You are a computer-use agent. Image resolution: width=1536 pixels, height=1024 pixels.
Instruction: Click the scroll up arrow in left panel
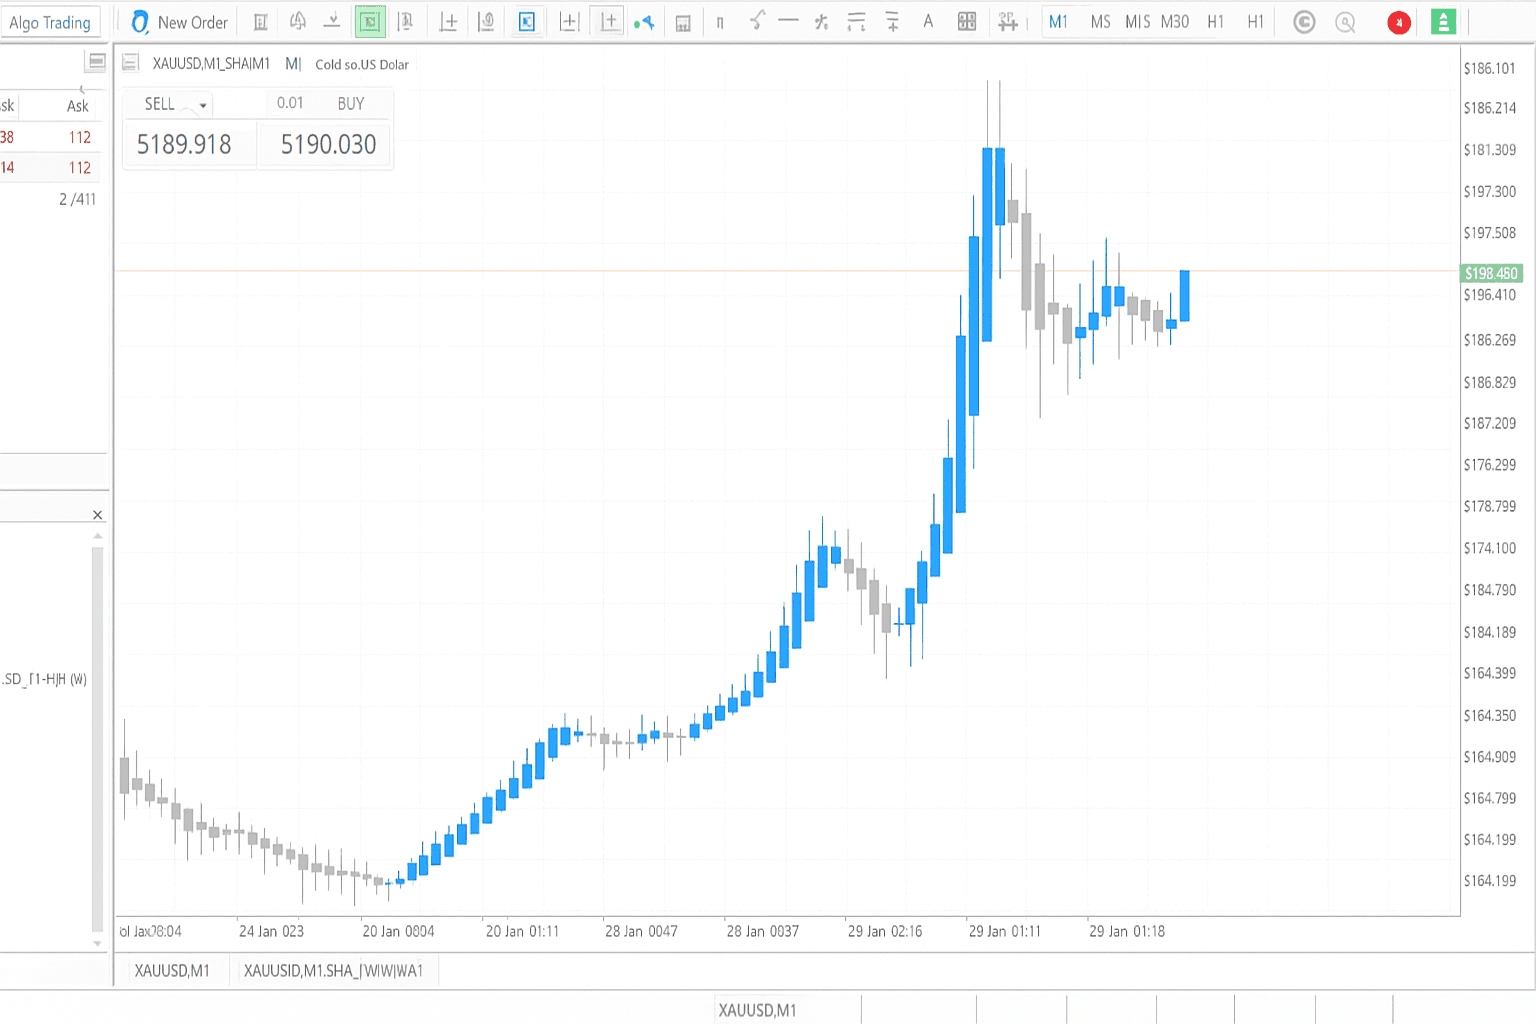tap(97, 536)
